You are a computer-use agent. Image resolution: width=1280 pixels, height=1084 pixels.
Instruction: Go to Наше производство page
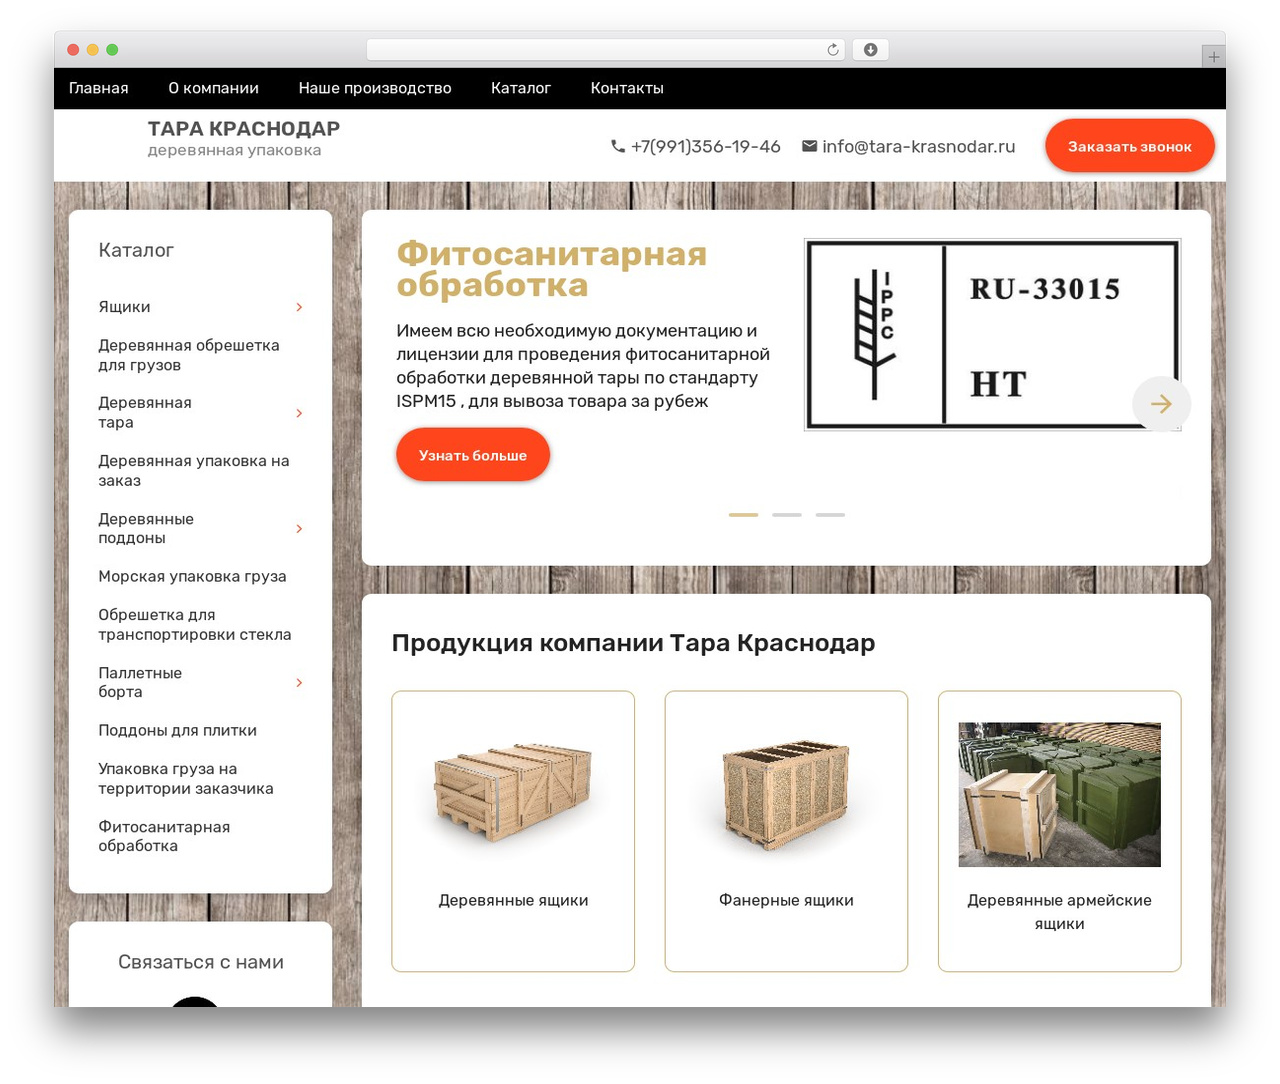375,88
